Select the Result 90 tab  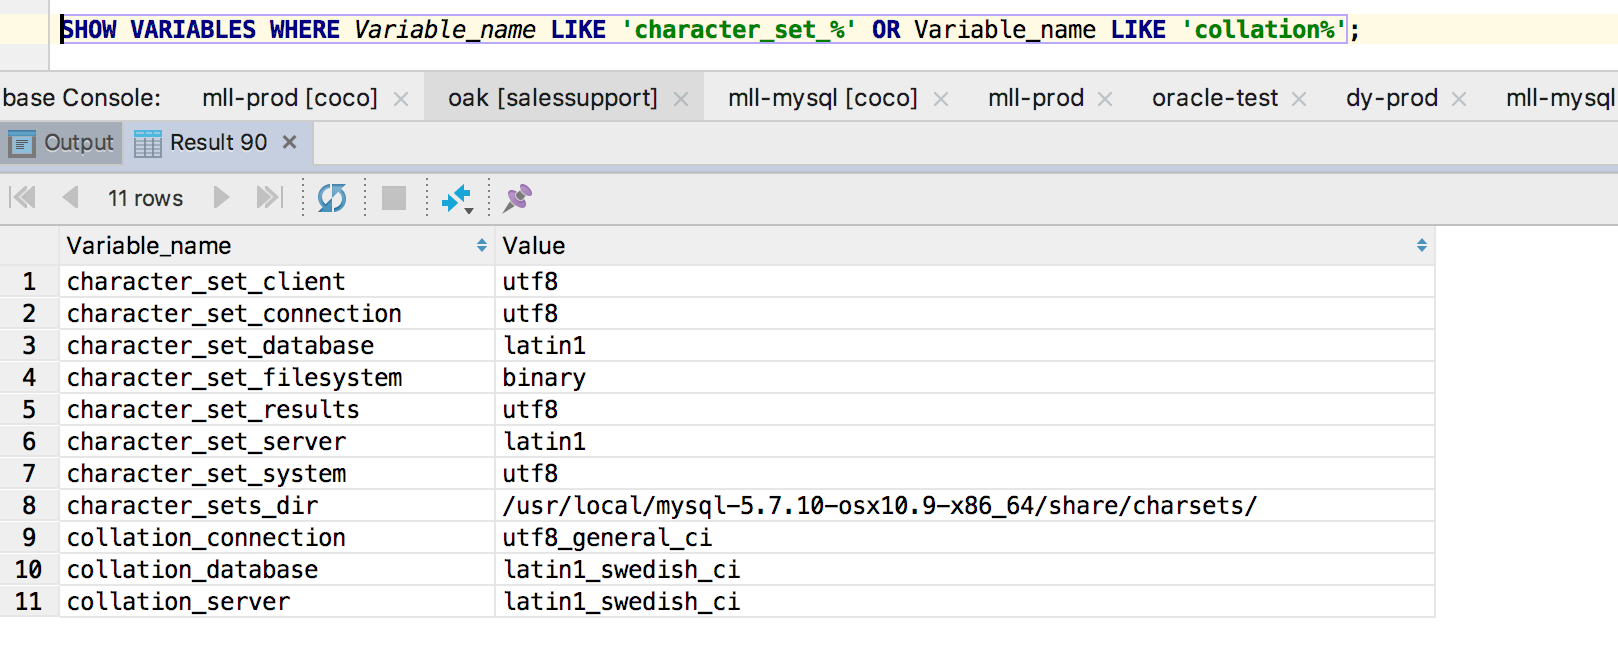click(217, 143)
